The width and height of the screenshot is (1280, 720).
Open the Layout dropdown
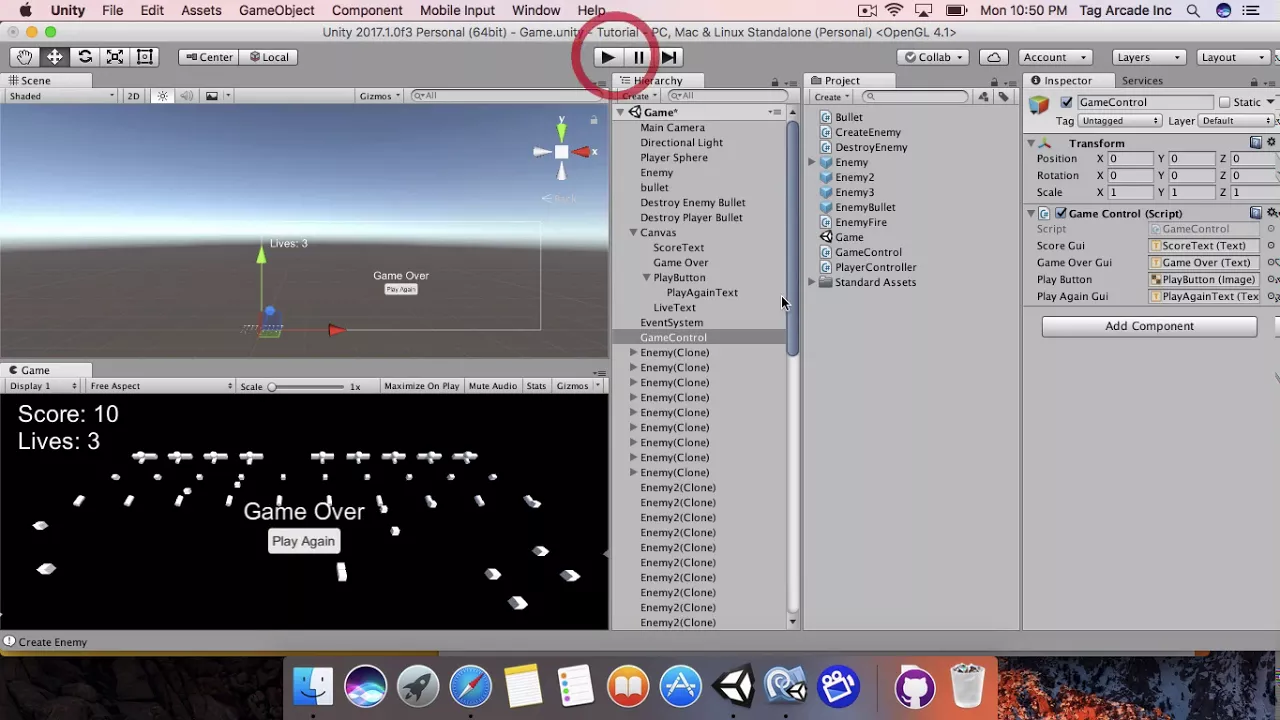(1233, 57)
